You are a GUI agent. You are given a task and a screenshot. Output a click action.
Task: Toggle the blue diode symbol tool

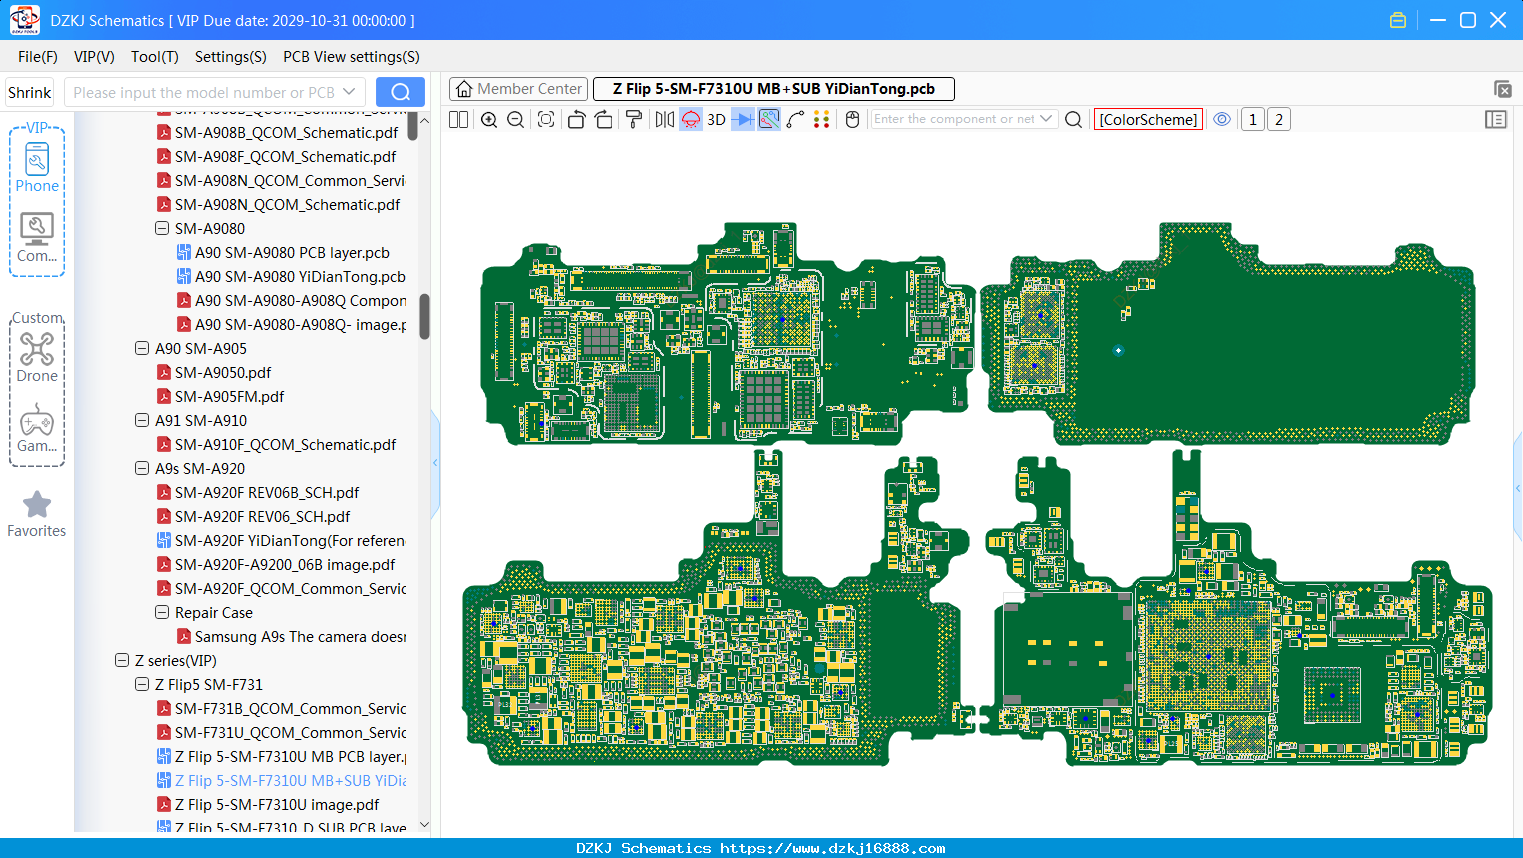743,119
